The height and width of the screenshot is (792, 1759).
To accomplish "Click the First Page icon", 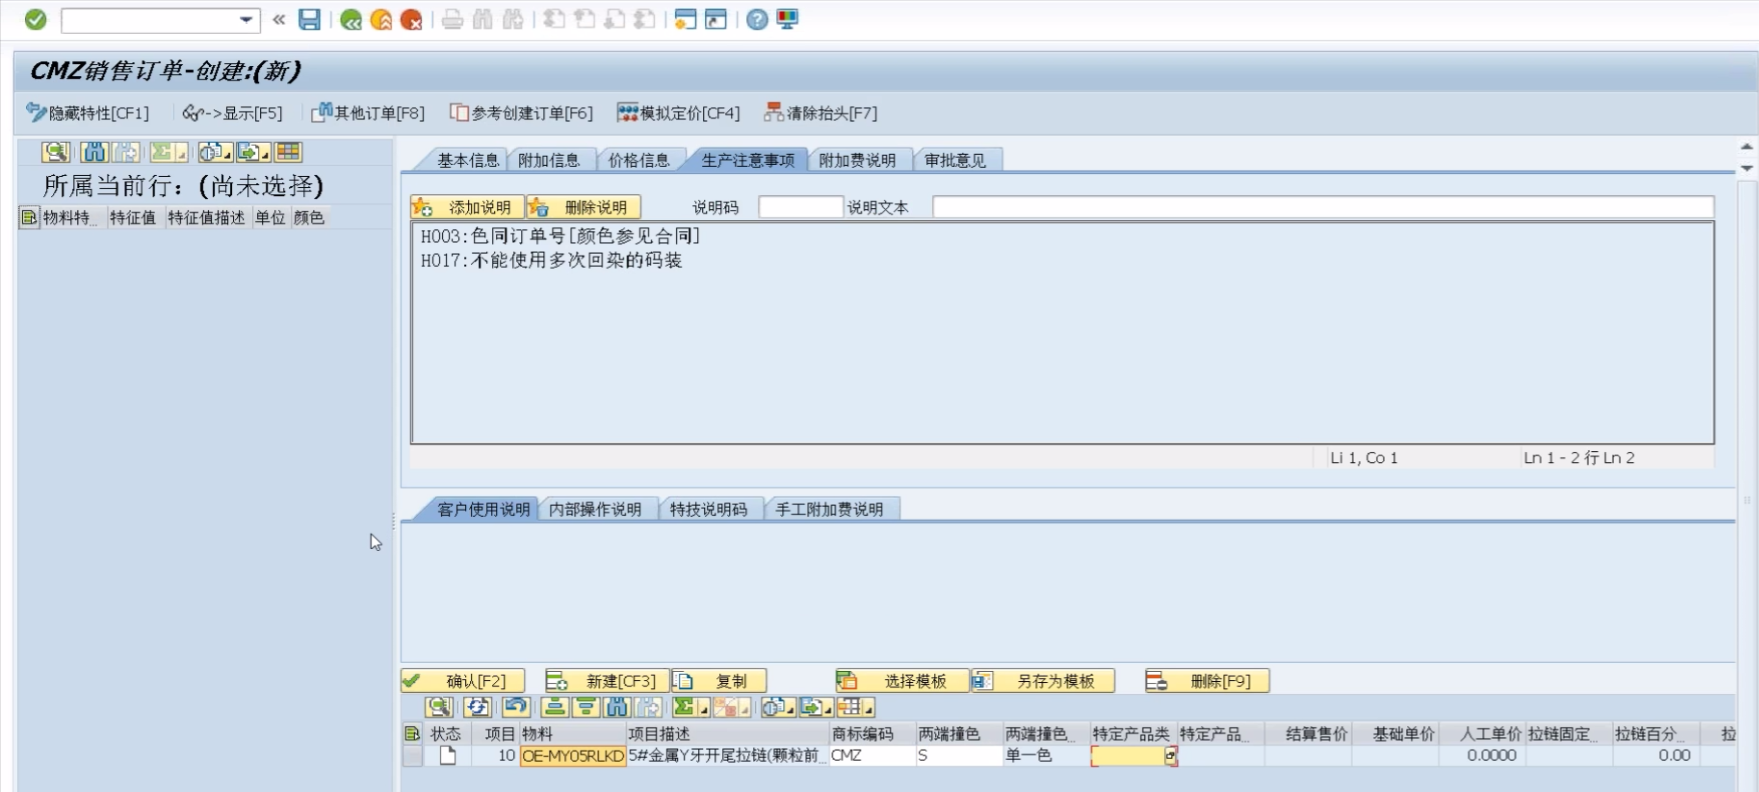I will click(x=555, y=19).
